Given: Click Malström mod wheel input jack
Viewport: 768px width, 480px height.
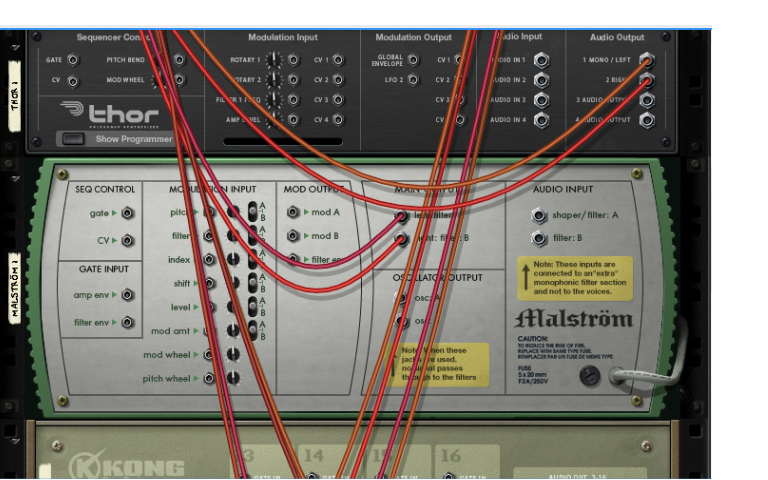Looking at the screenshot, I should coord(209,355).
